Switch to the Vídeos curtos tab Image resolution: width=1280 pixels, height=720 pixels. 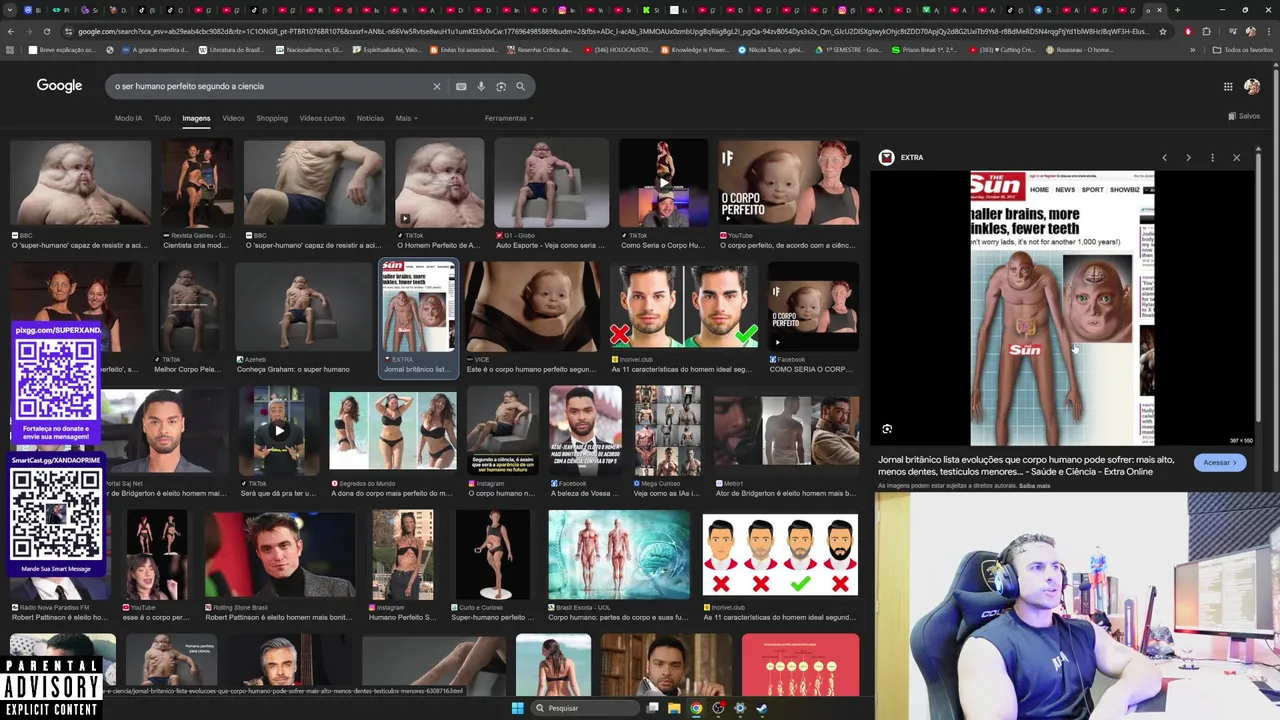(322, 118)
